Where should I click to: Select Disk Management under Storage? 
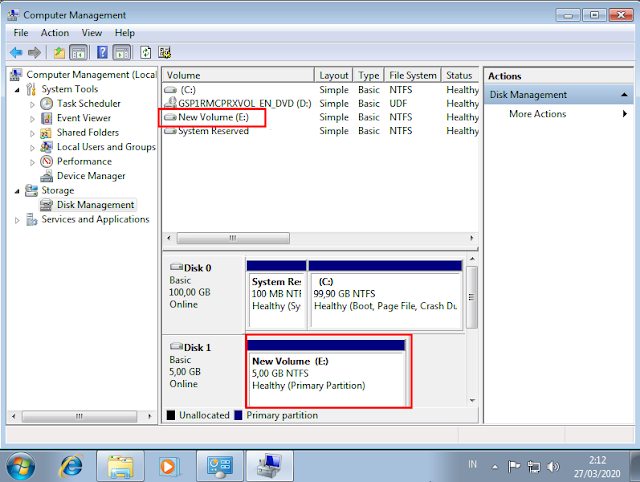tap(95, 205)
